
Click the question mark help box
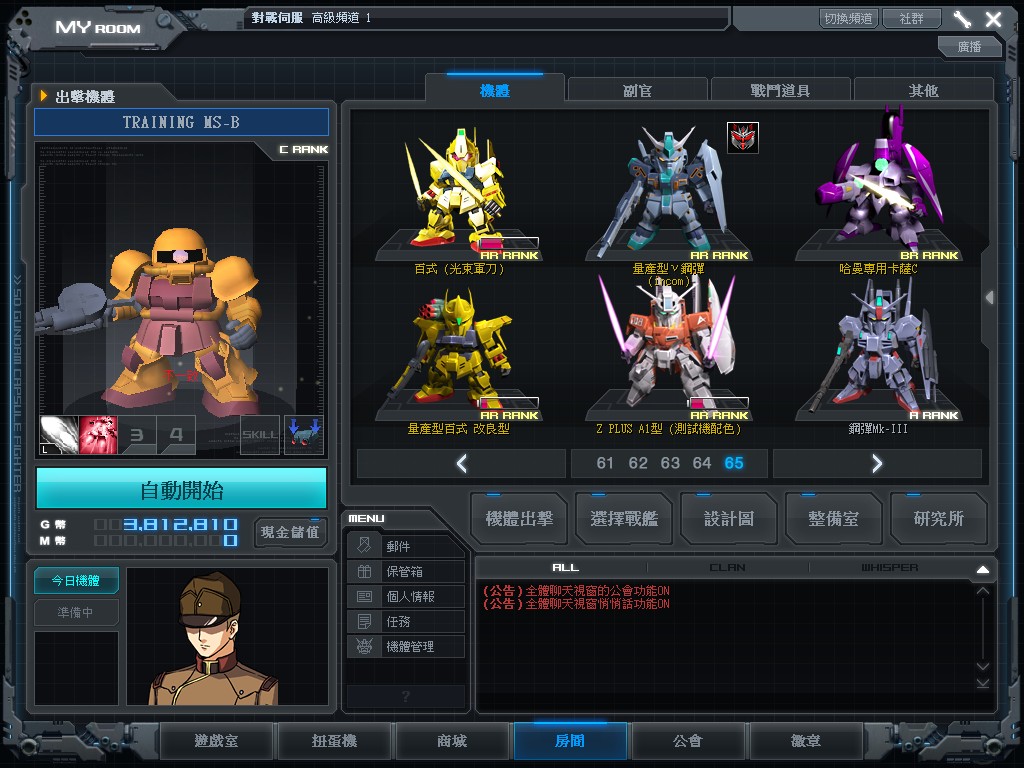click(x=406, y=696)
